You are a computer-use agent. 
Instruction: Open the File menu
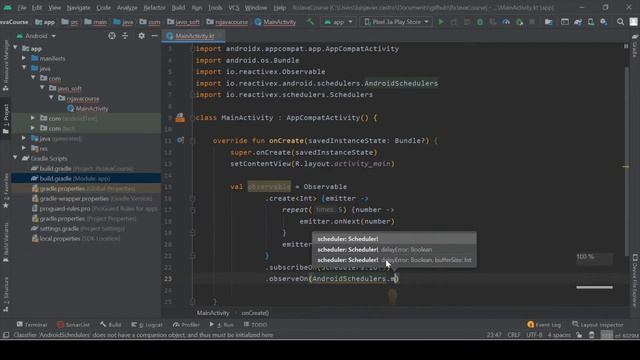[x=21, y=8]
